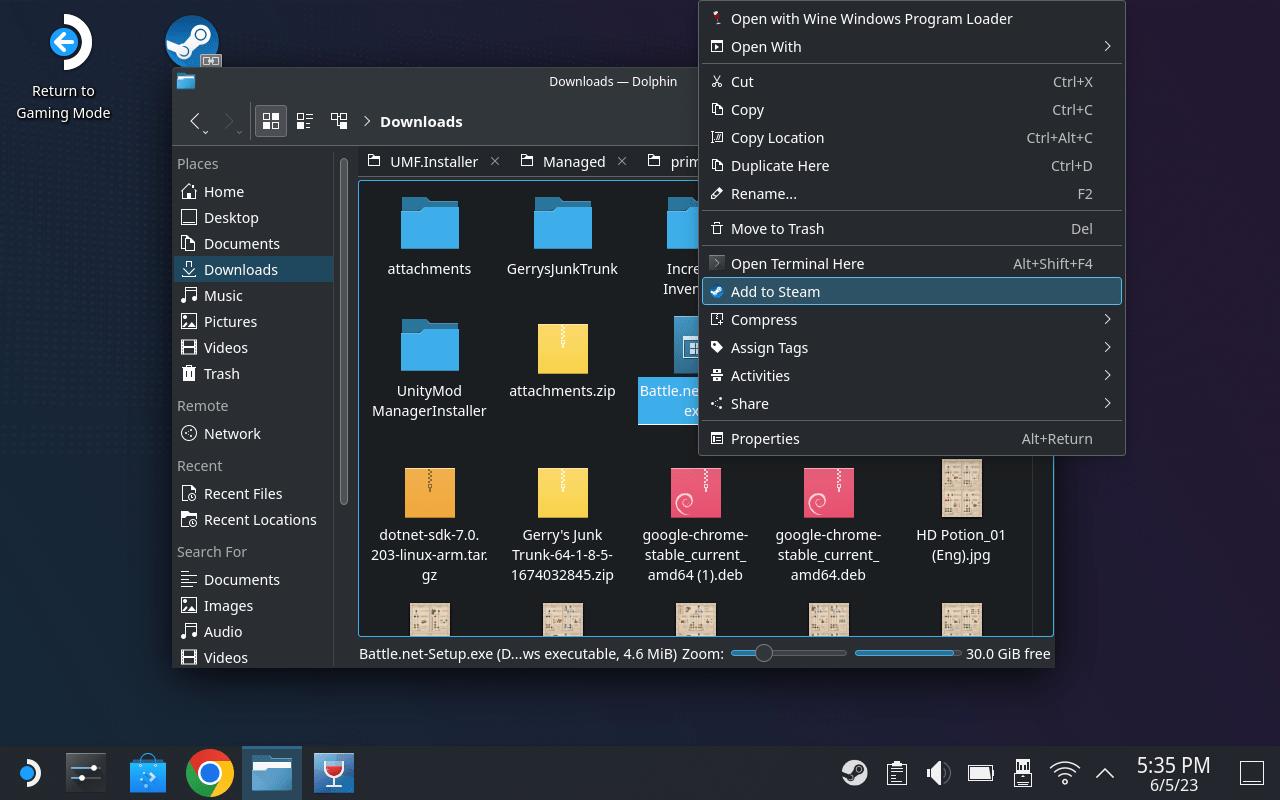Switch to icons view mode in Dolphin
Screen dimensions: 1280x800
pos(270,121)
